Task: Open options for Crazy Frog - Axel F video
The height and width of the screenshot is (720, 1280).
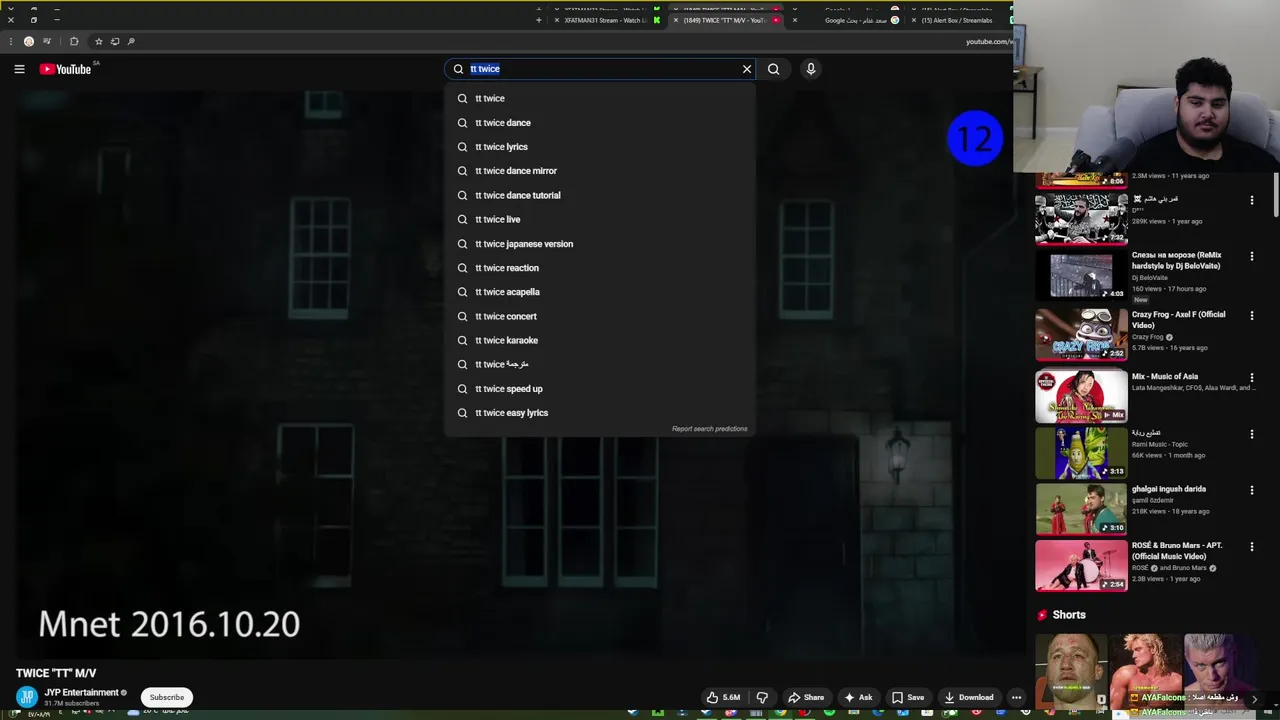Action: pos(1251,315)
